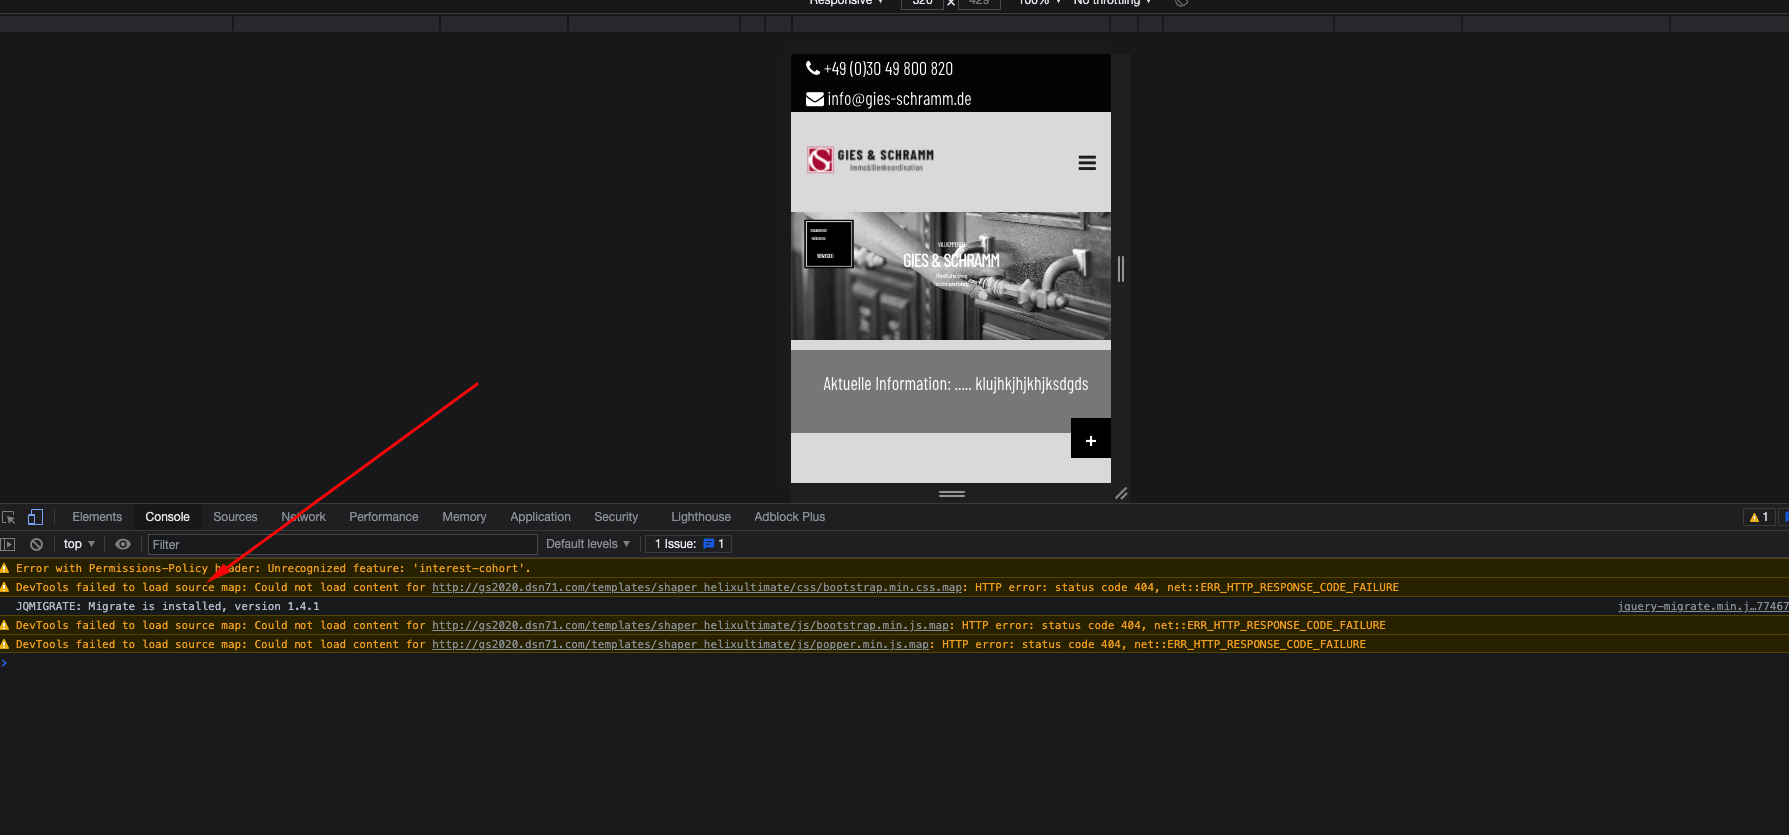
Task: Click the Gies & Schramm logo
Action: (871, 160)
